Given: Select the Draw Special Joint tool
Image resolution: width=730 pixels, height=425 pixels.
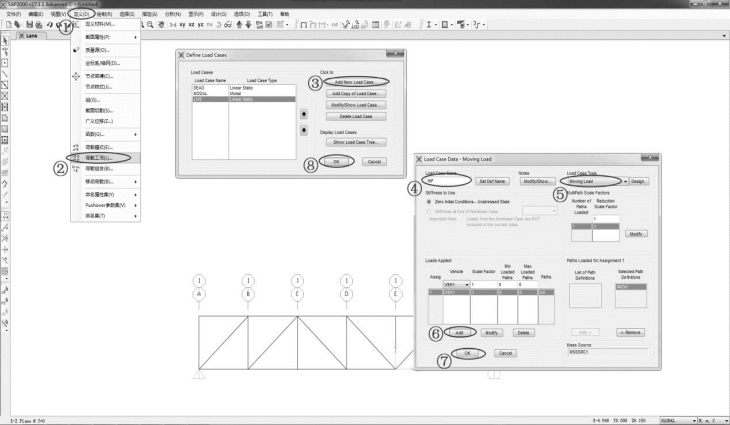Looking at the screenshot, I should (5, 63).
